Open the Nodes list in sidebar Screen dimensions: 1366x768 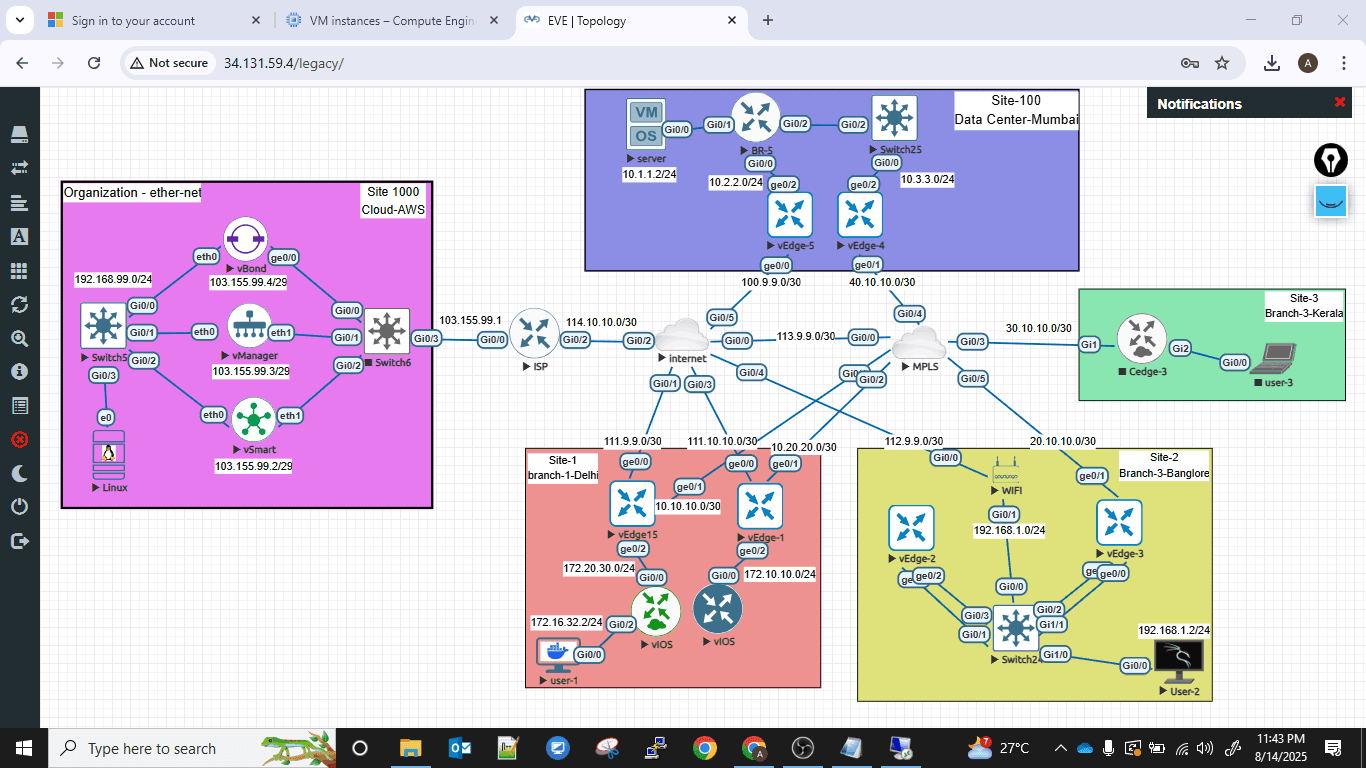(19, 135)
